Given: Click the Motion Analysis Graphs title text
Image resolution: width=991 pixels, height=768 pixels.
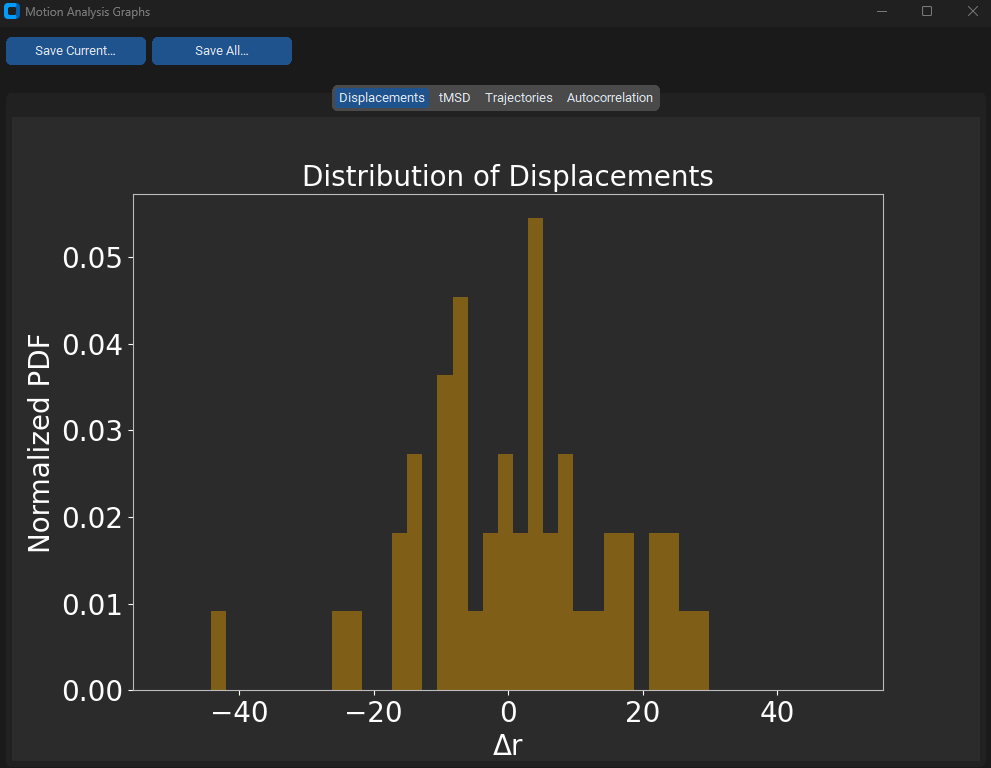Looking at the screenshot, I should click(88, 12).
